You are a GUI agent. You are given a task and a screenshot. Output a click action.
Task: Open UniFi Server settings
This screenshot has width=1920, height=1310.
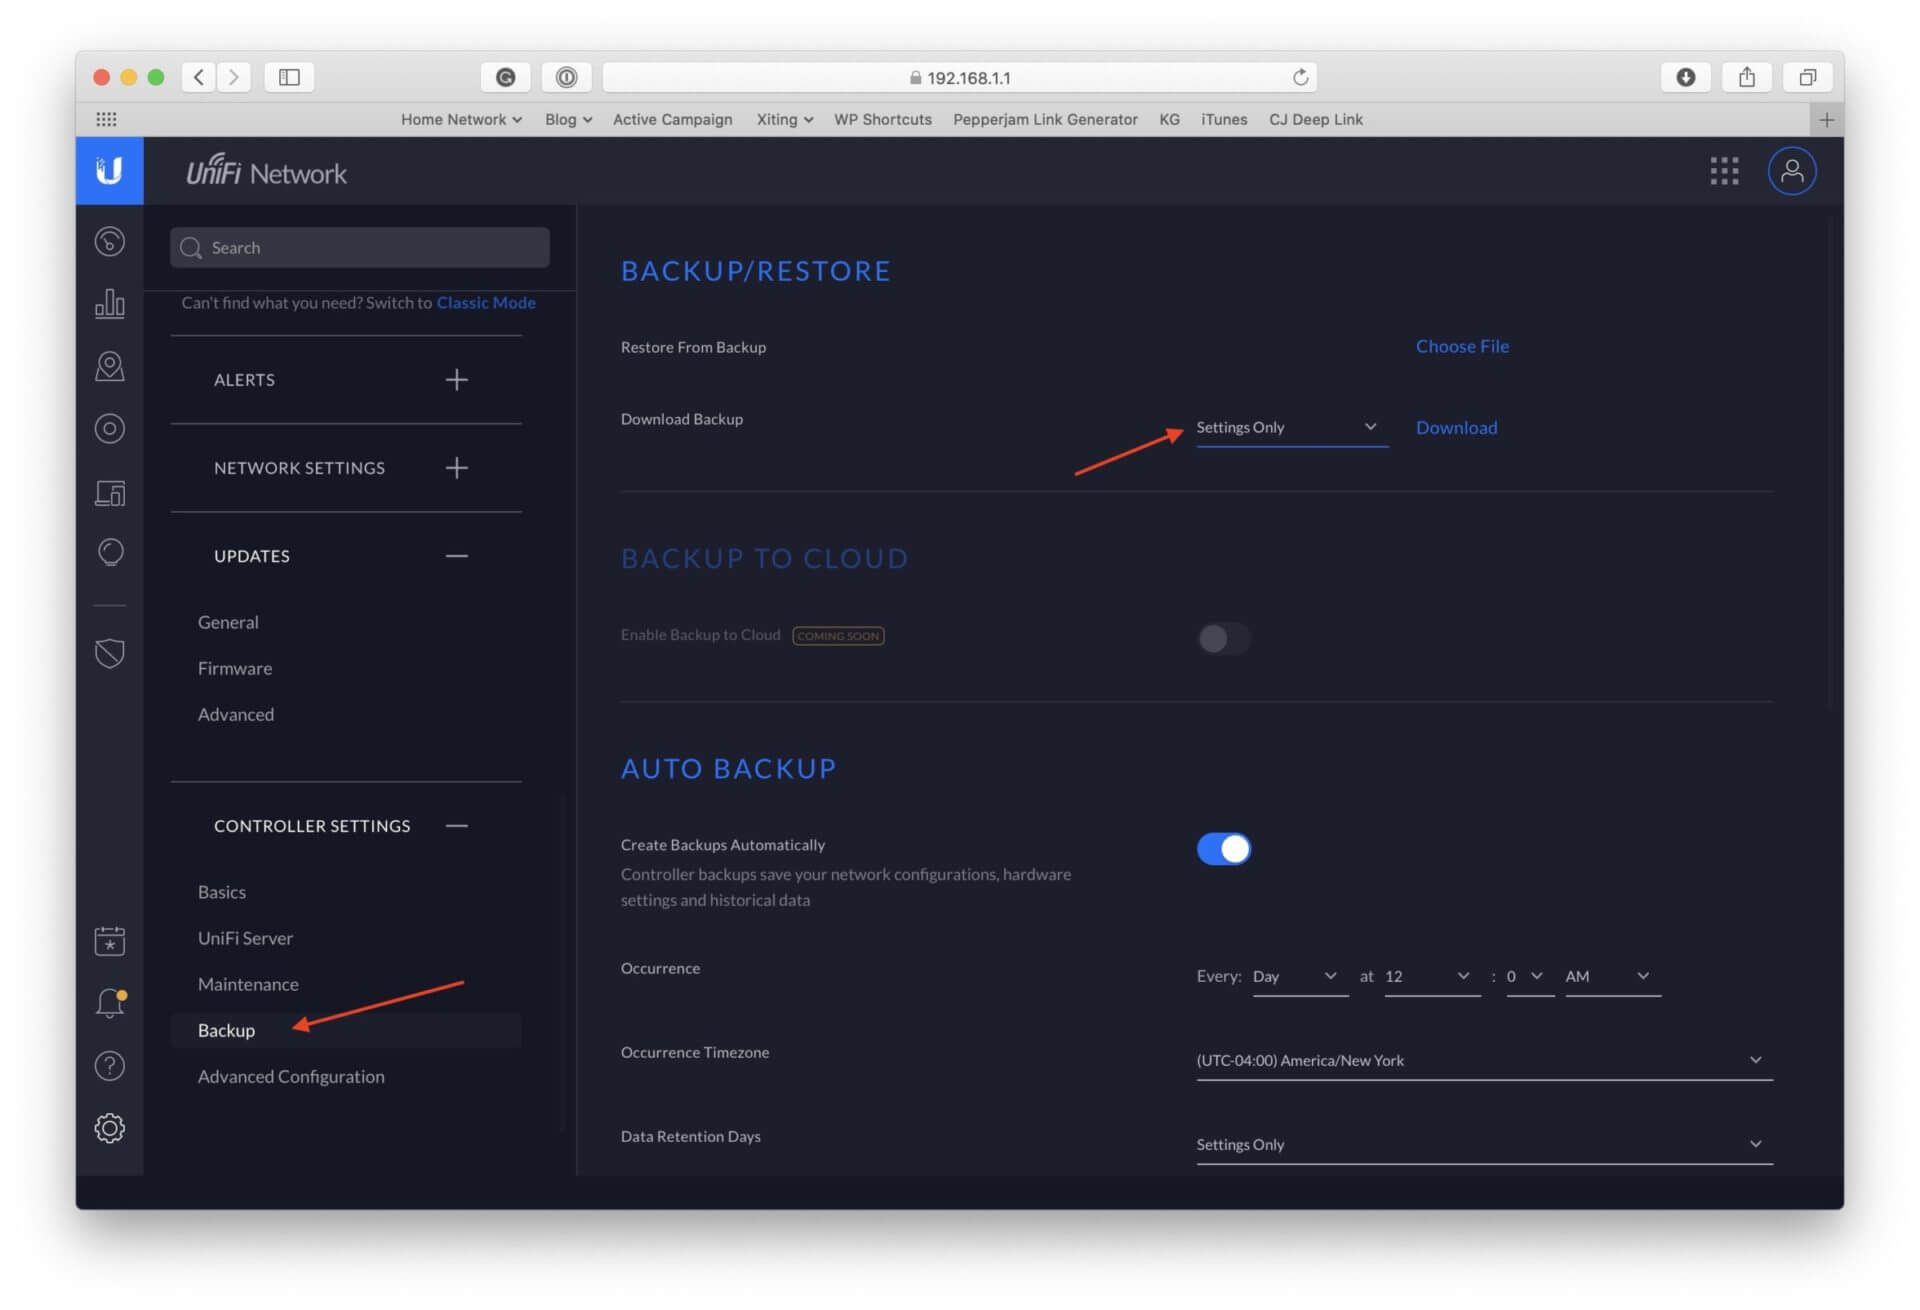(245, 938)
